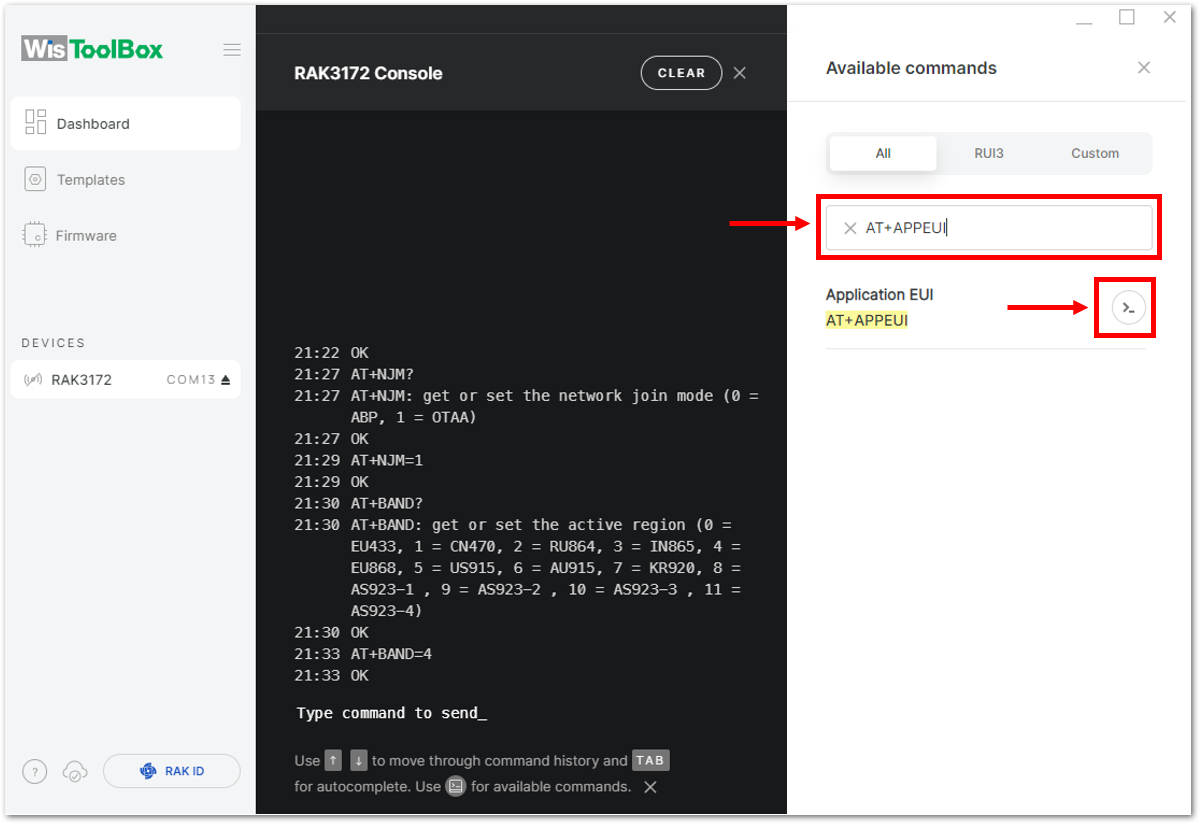
Task: Click the down arrow history key icon
Action: 358,761
